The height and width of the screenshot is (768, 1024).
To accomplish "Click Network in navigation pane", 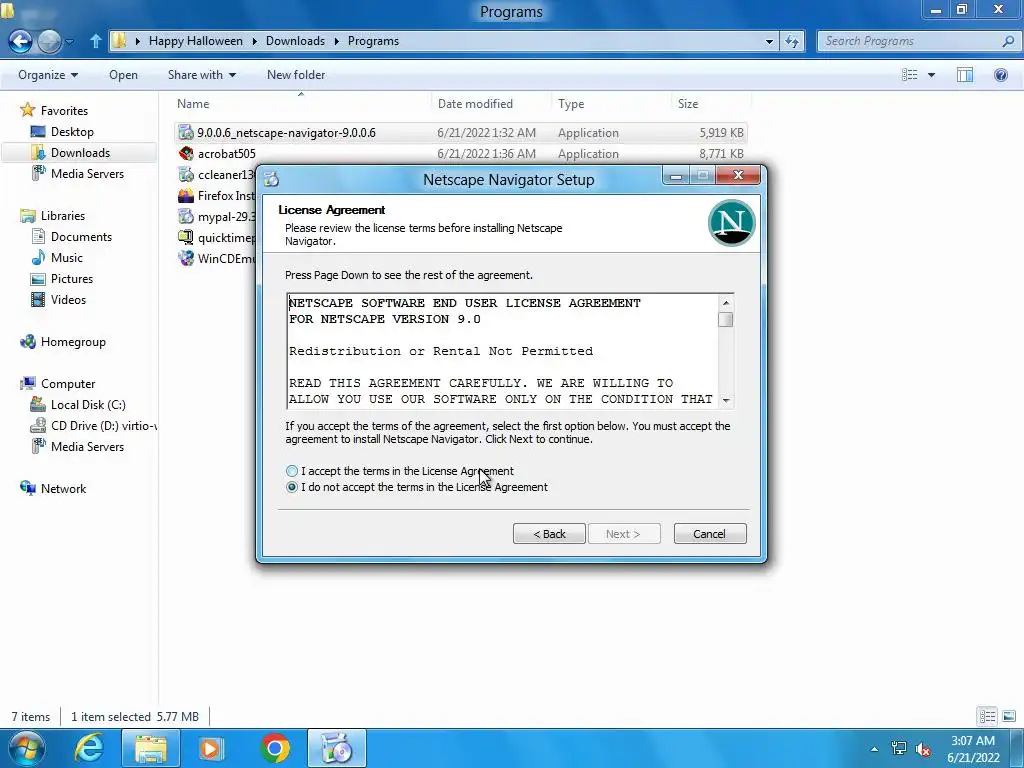I will point(63,488).
